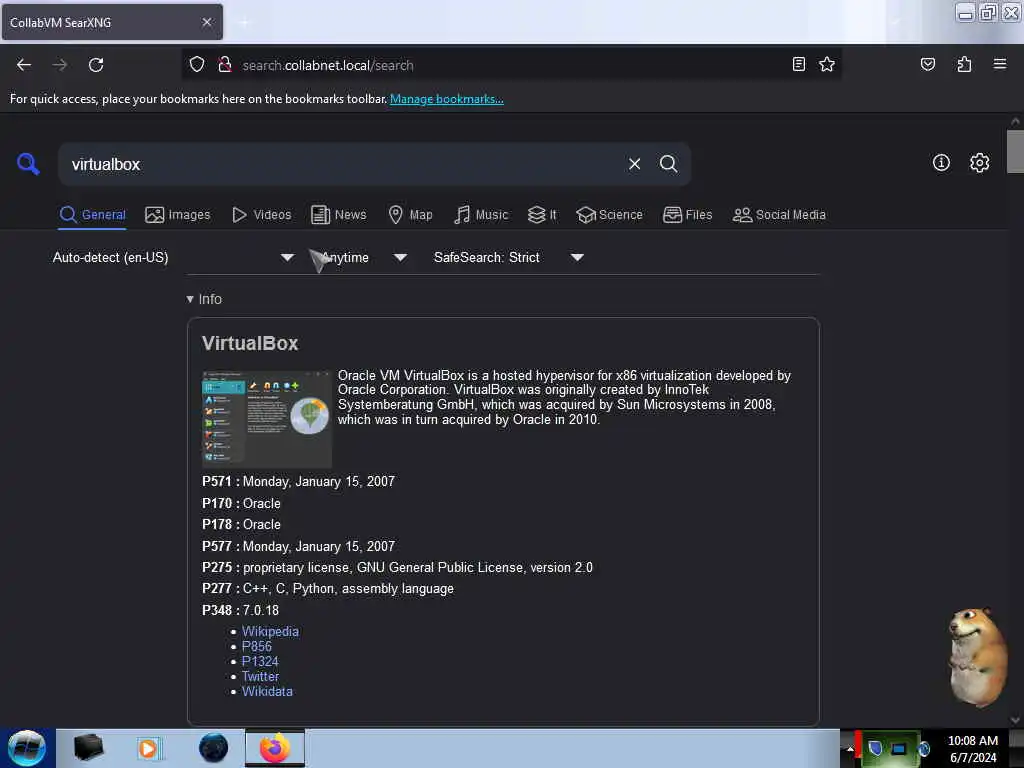Switch to the Files category tab
Viewport: 1024px width, 768px height.
[x=687, y=215]
